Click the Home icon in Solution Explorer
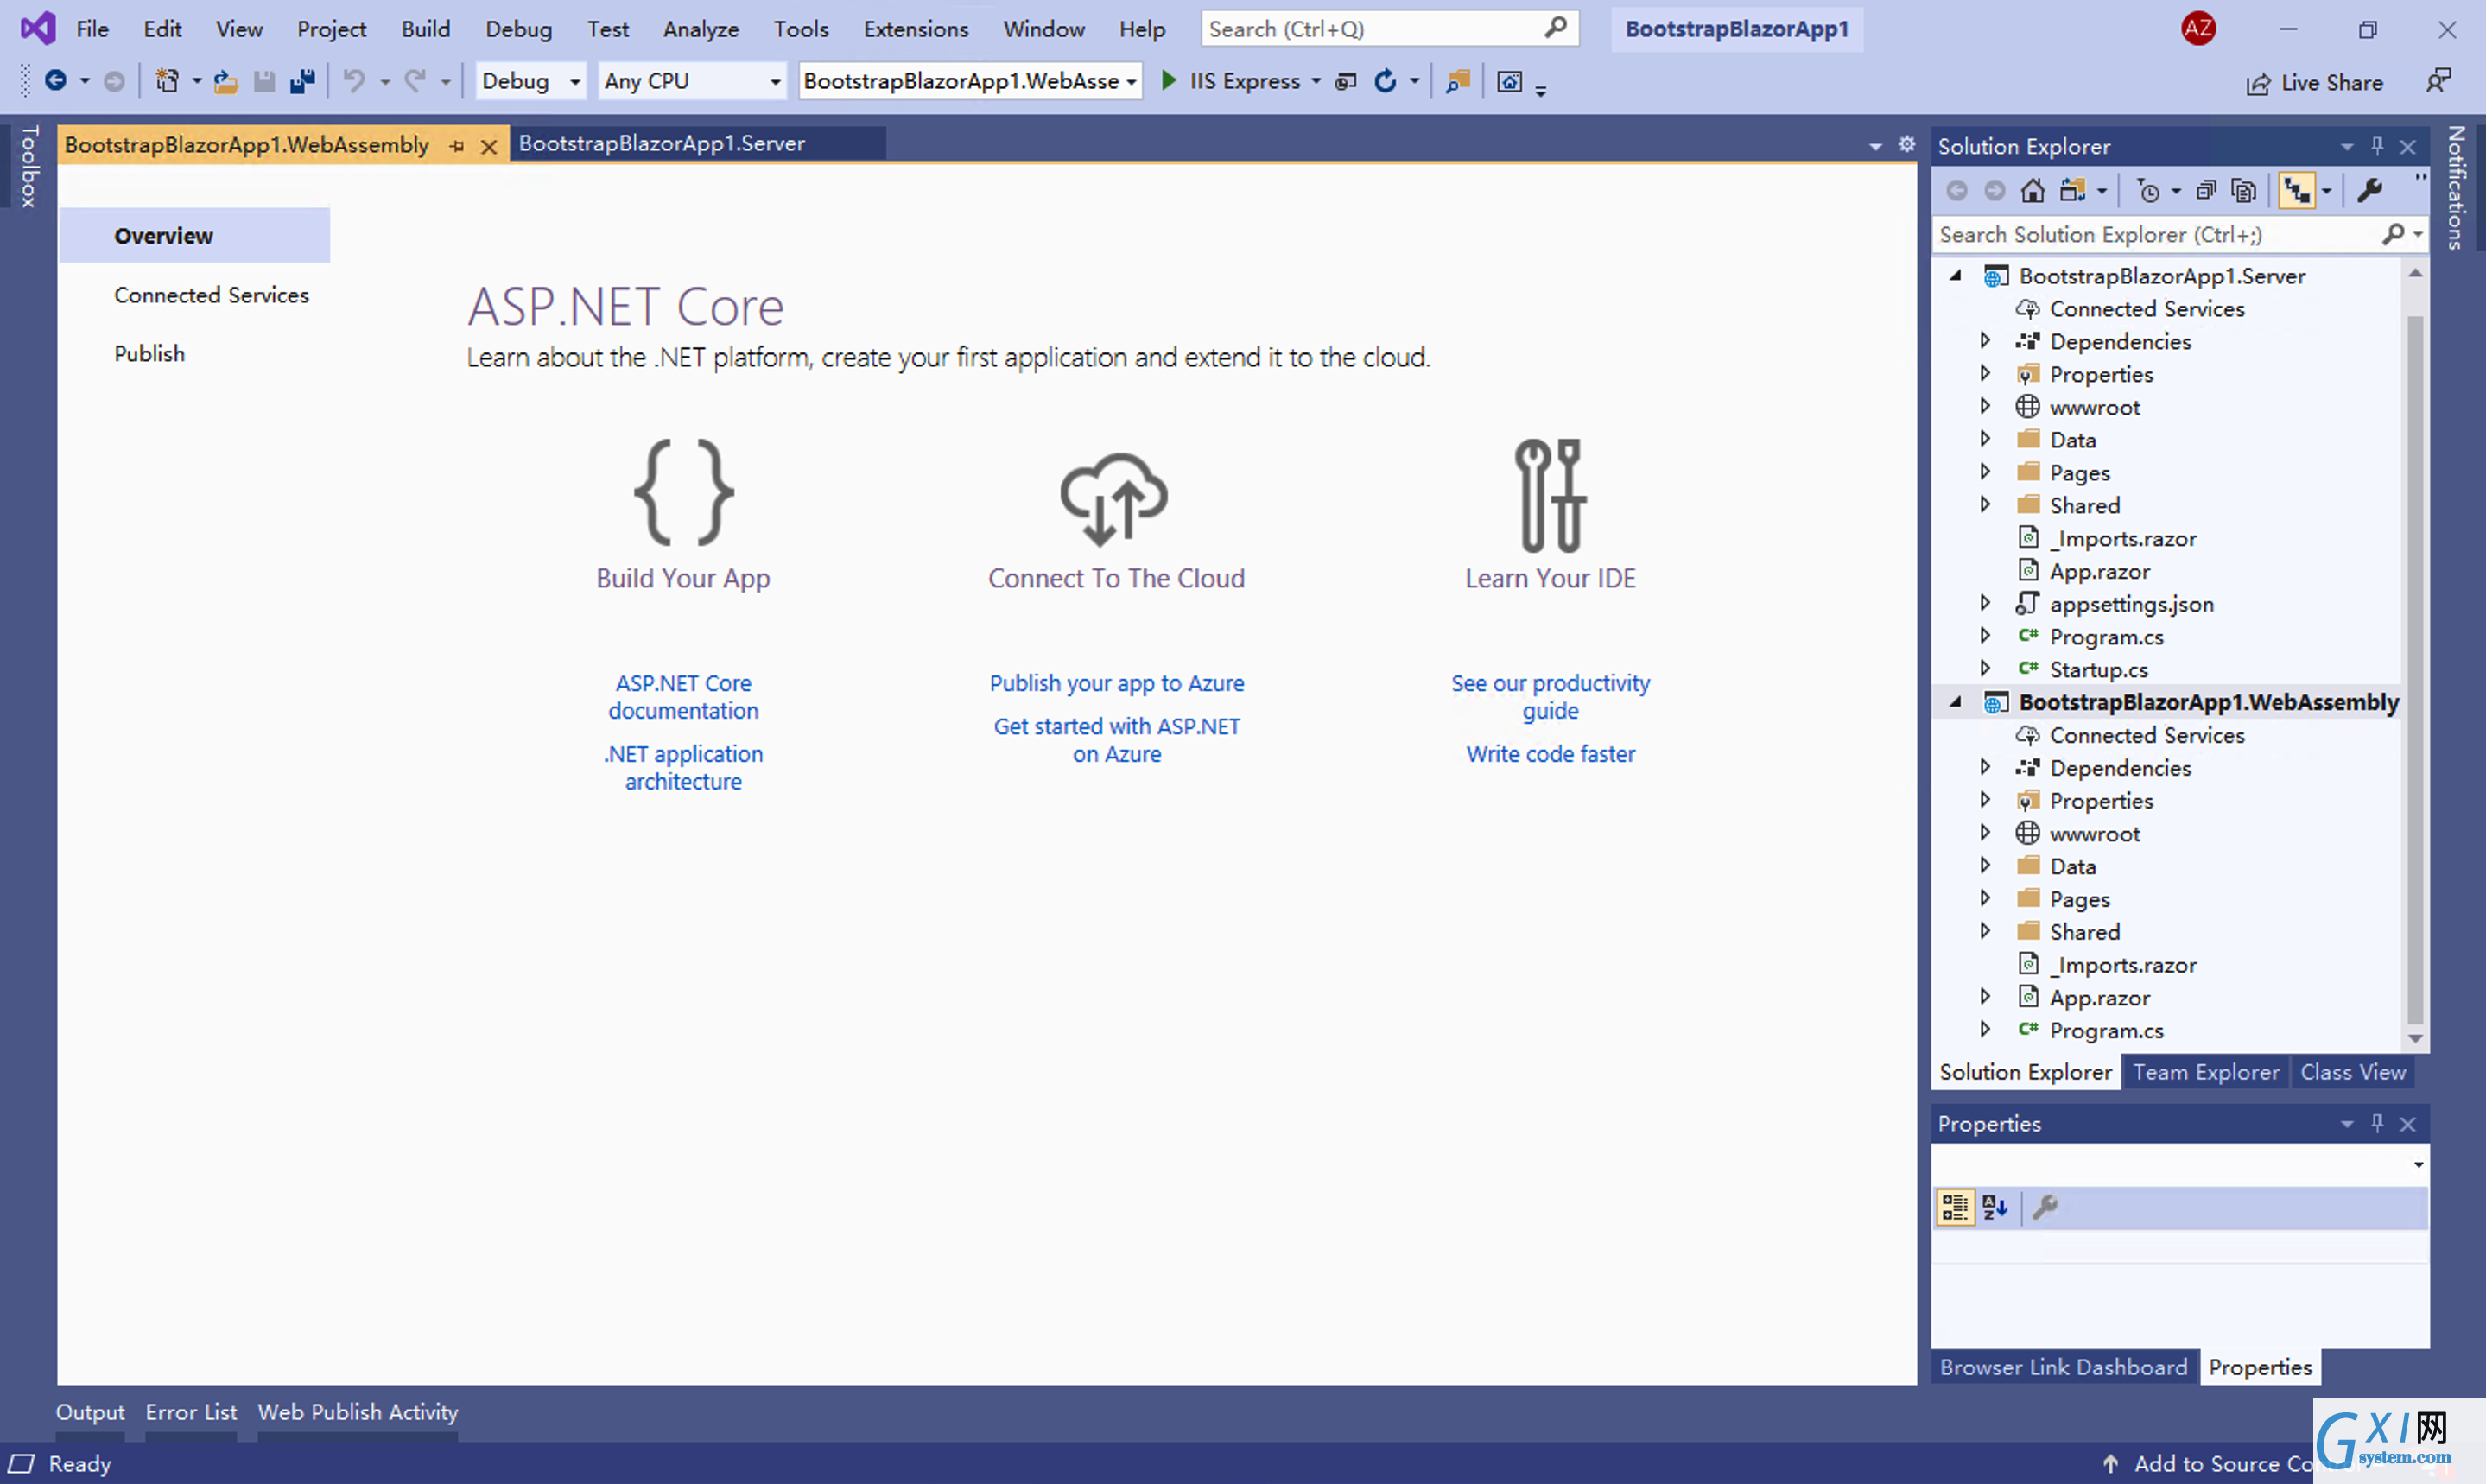This screenshot has width=2486, height=1484. pyautogui.click(x=2033, y=190)
